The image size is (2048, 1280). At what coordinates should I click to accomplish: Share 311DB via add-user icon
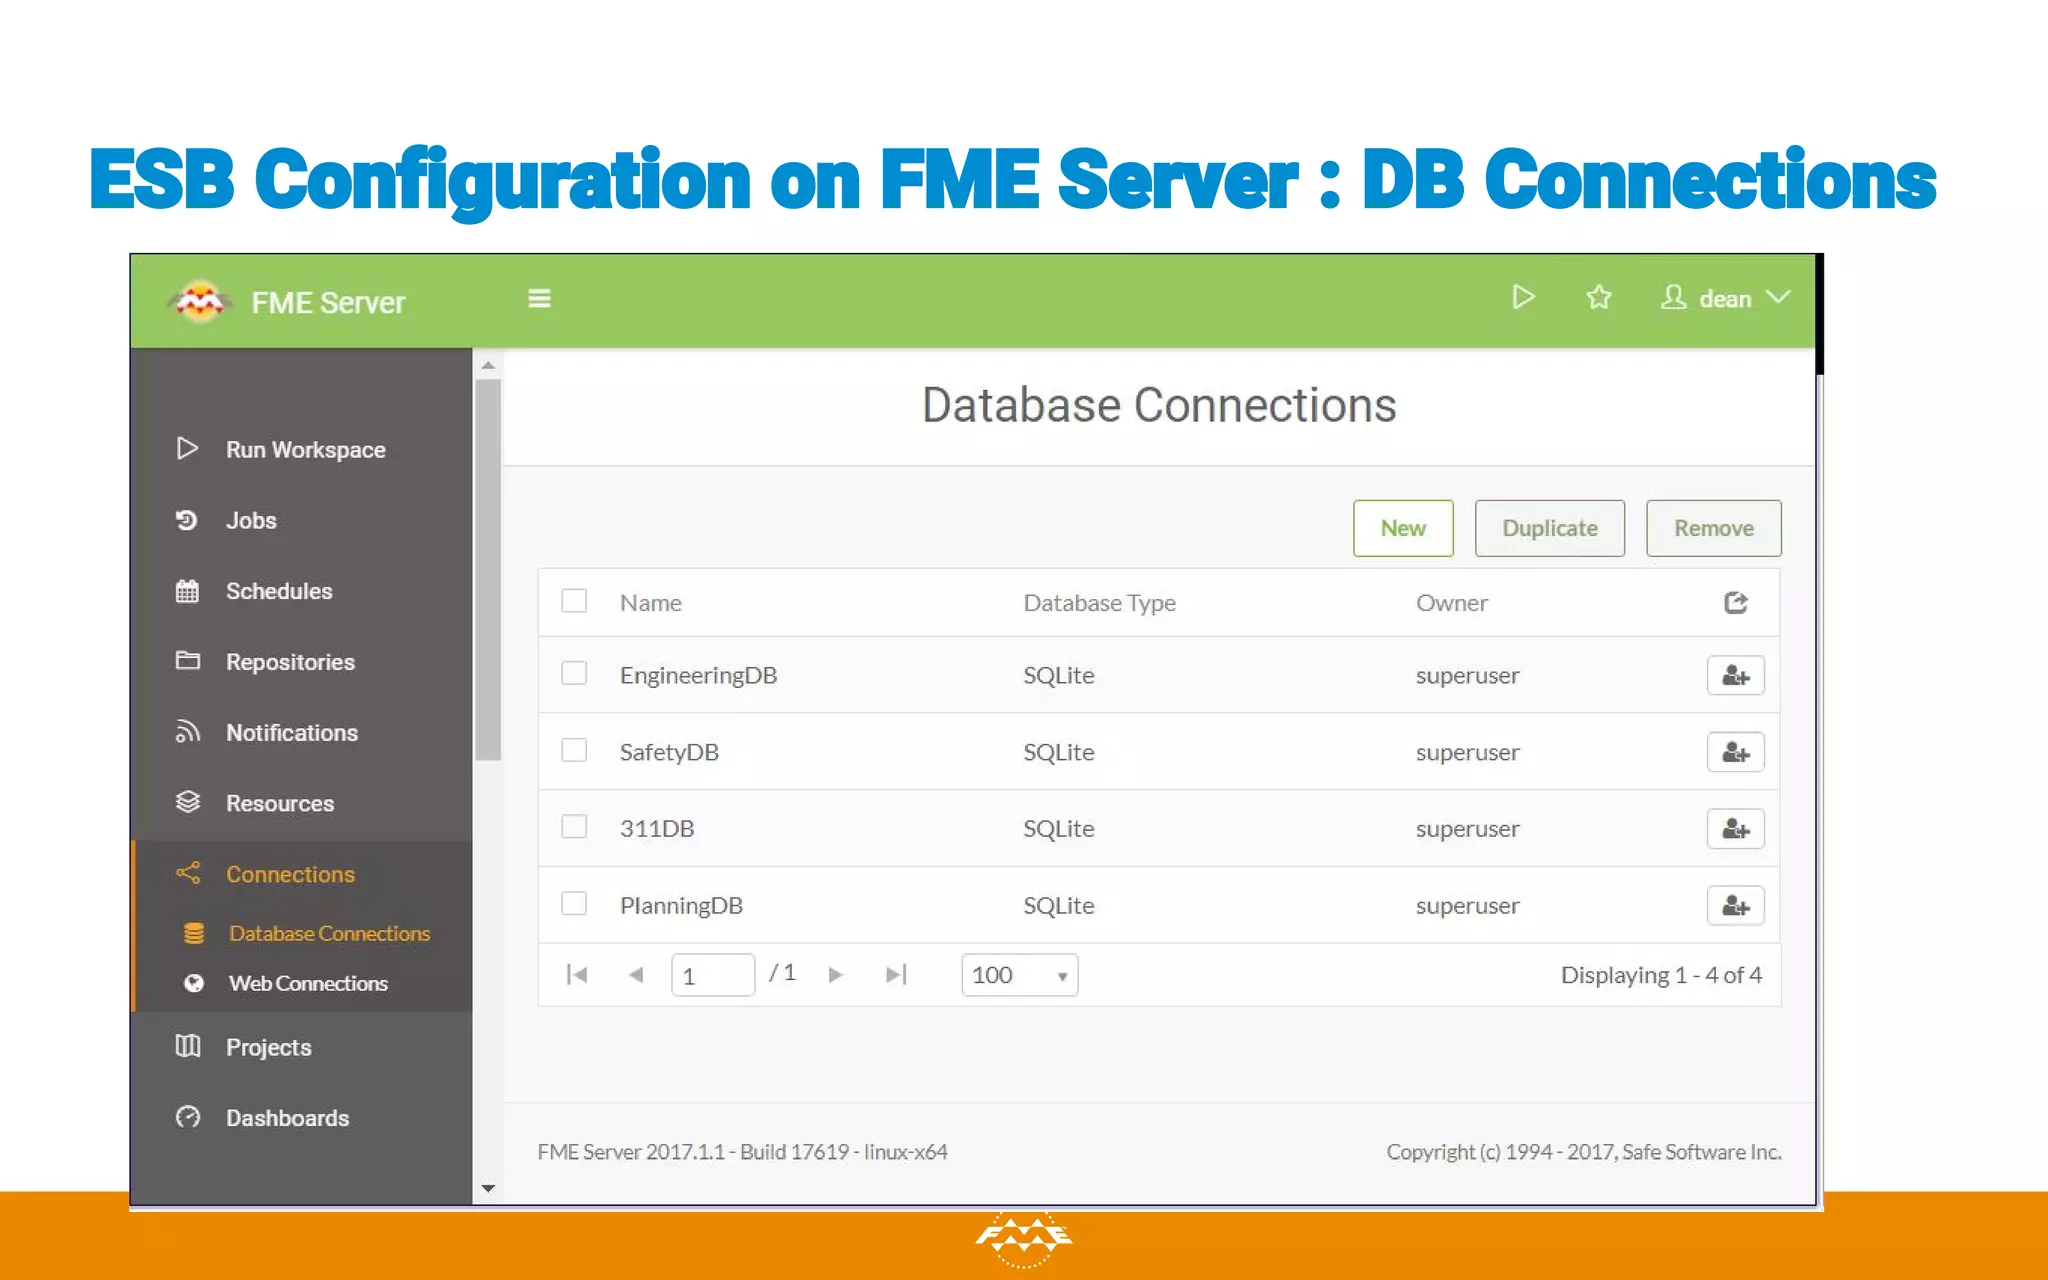1736,828
